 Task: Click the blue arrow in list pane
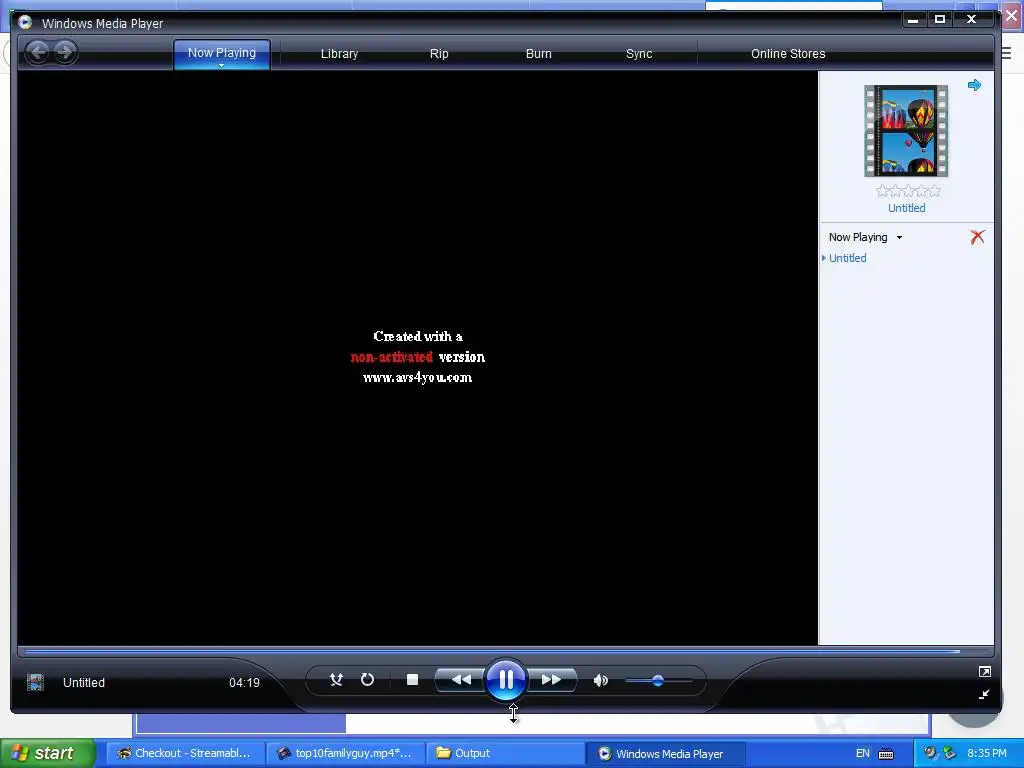(x=974, y=85)
